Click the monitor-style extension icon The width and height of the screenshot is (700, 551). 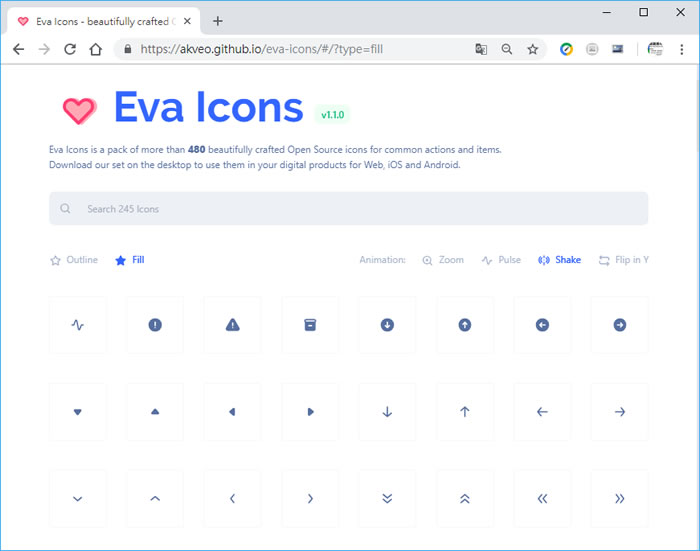pos(618,49)
